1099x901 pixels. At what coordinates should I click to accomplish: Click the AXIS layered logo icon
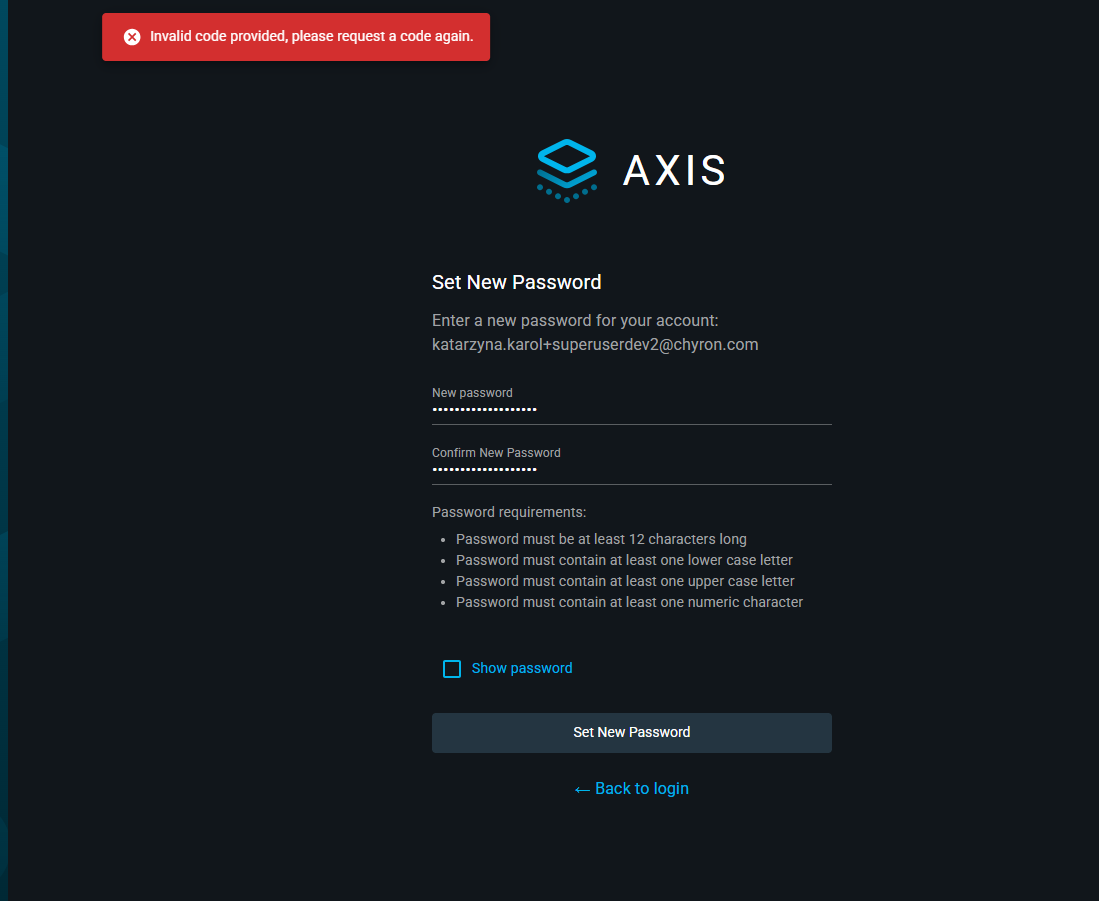pyautogui.click(x=567, y=169)
